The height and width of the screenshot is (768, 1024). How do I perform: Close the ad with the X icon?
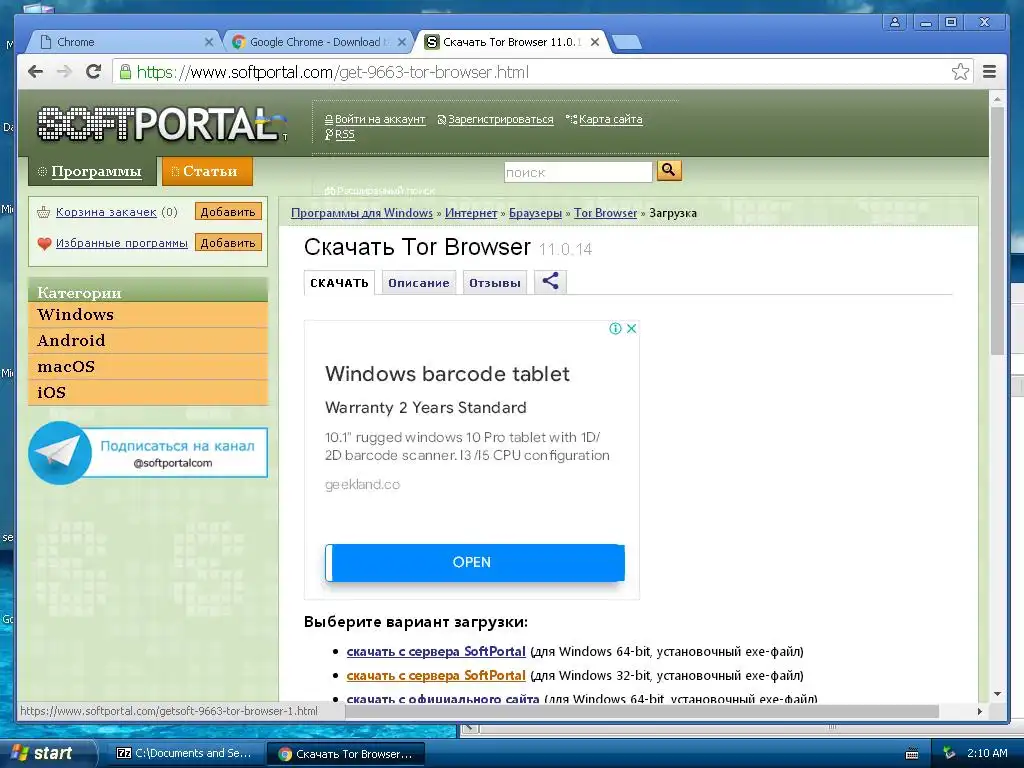(x=631, y=328)
